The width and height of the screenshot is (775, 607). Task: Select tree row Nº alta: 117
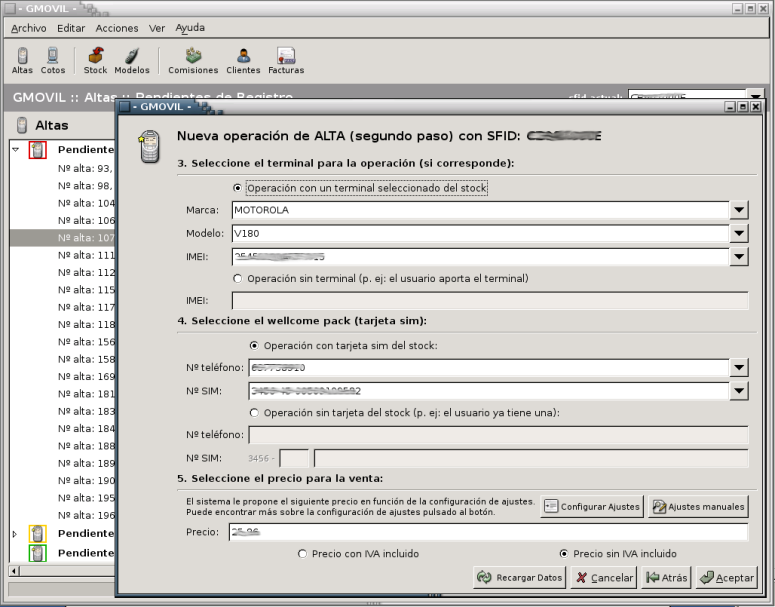pos(86,307)
